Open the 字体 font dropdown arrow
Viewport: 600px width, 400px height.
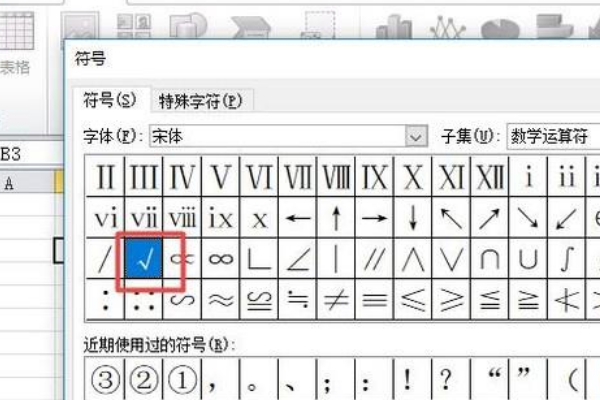(416, 136)
